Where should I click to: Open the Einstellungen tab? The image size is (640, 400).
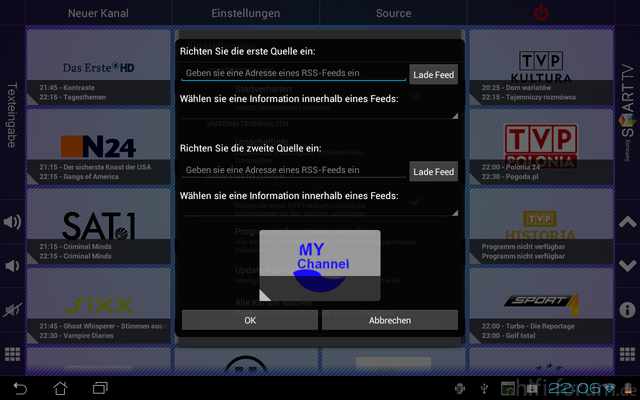[x=246, y=13]
